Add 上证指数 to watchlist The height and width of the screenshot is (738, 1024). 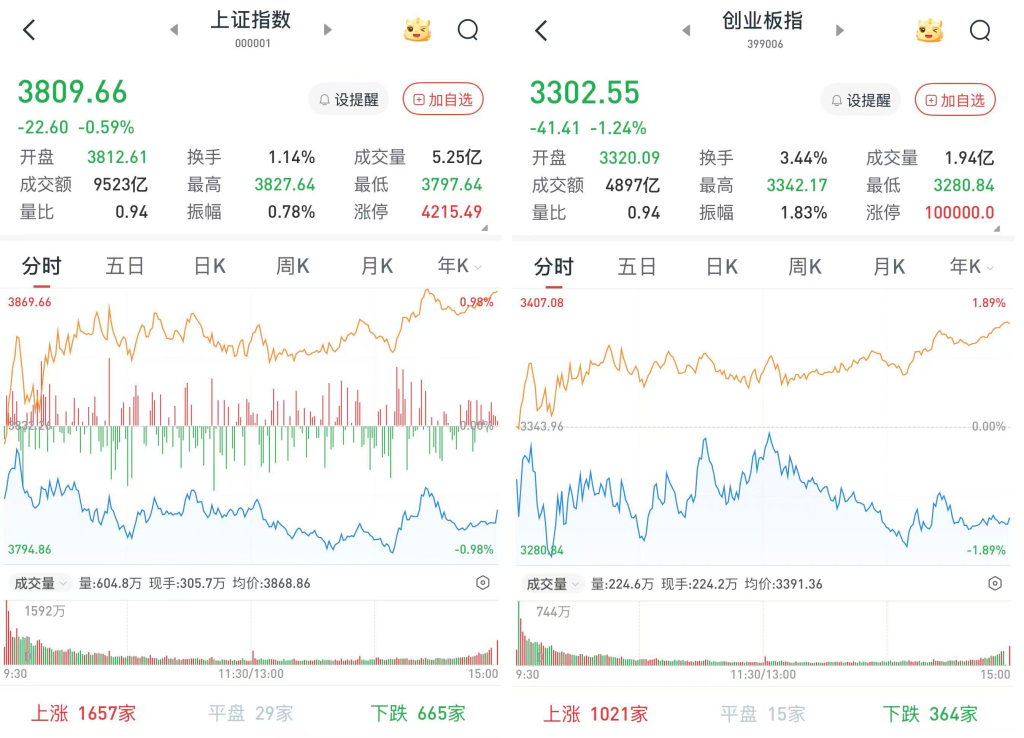click(x=443, y=99)
